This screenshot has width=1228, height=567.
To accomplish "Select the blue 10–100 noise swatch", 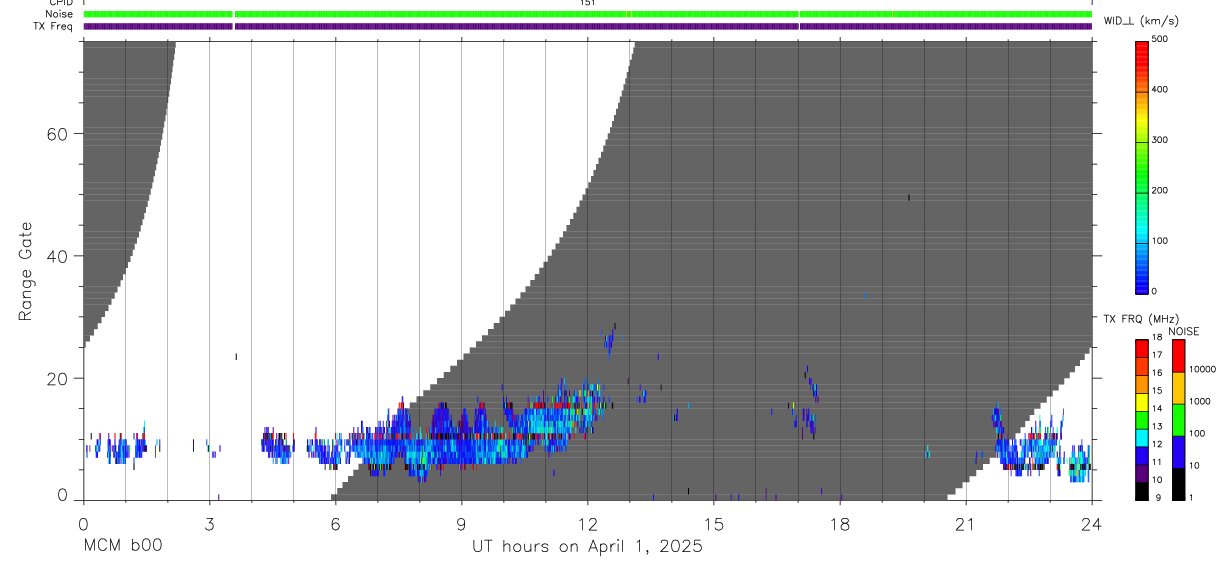I will [x=1178, y=452].
